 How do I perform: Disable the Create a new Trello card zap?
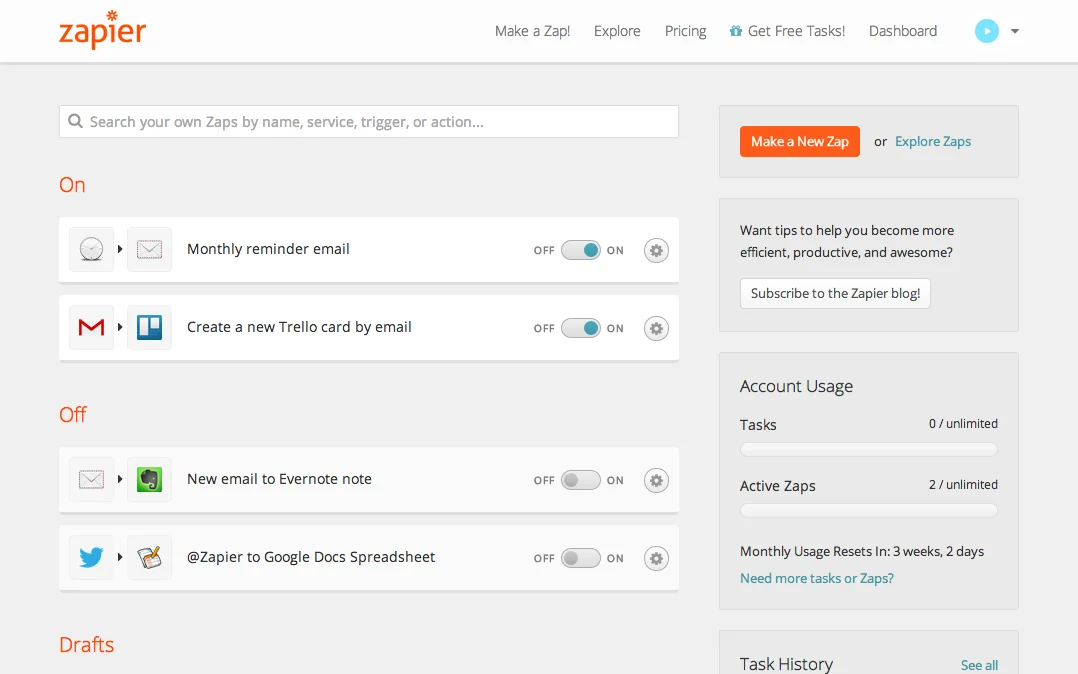[580, 328]
